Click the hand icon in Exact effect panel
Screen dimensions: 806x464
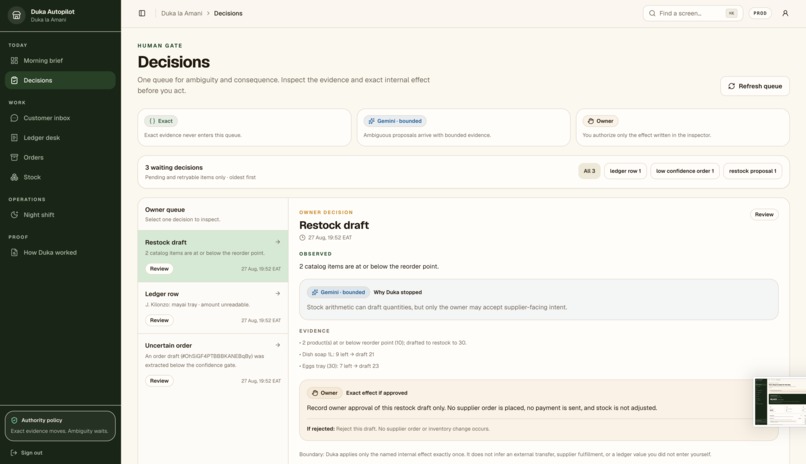(315, 393)
